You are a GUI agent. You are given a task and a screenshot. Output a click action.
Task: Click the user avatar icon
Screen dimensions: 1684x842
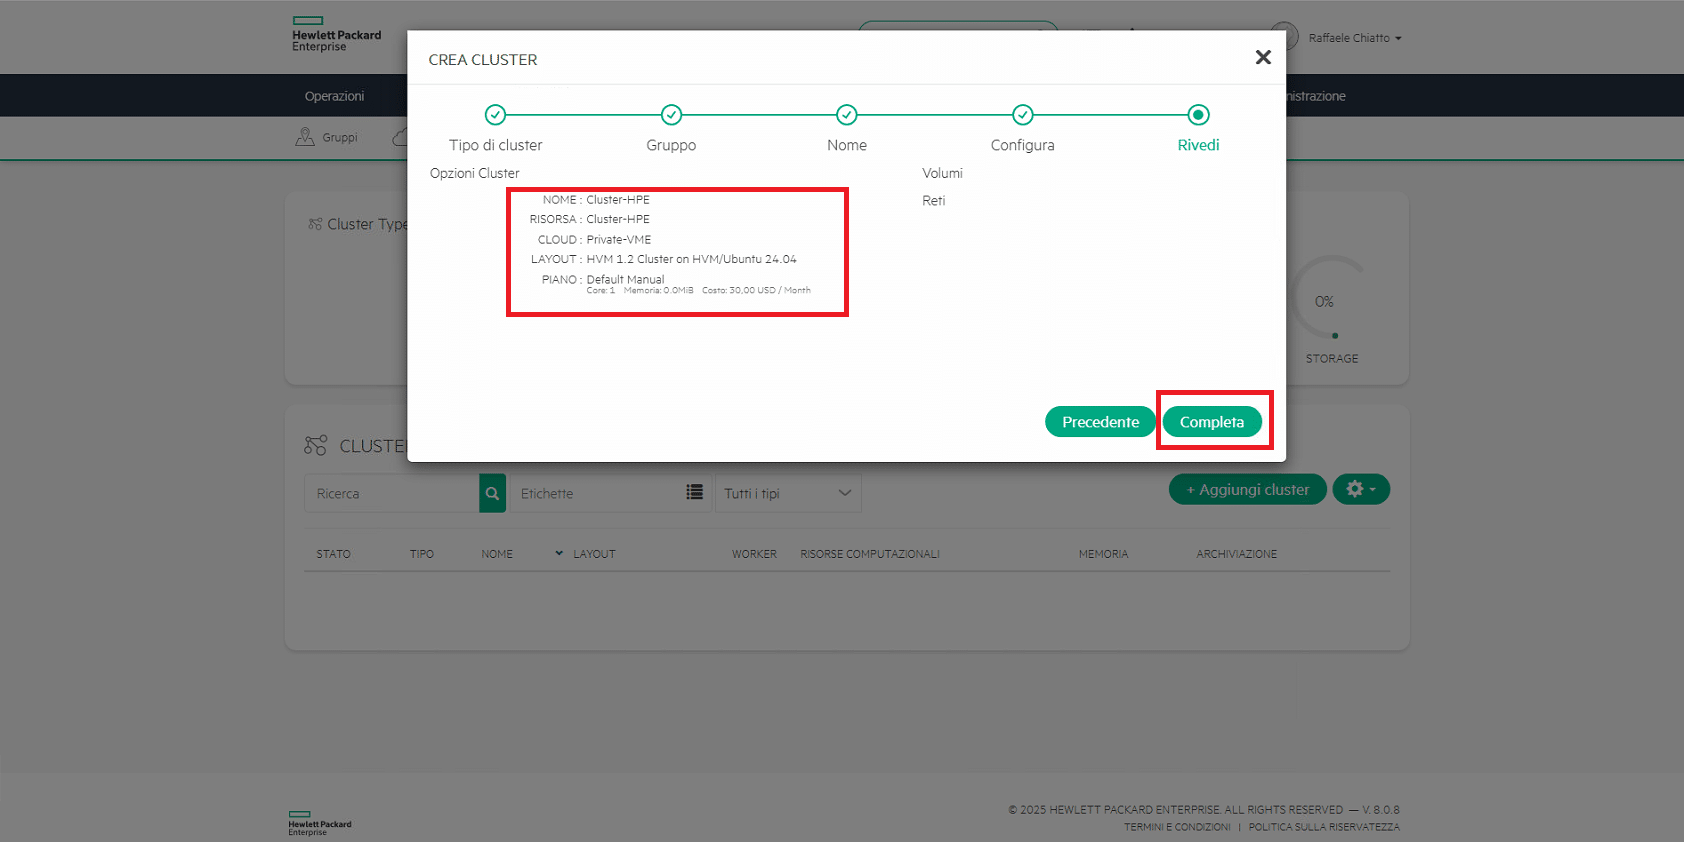[1284, 37]
